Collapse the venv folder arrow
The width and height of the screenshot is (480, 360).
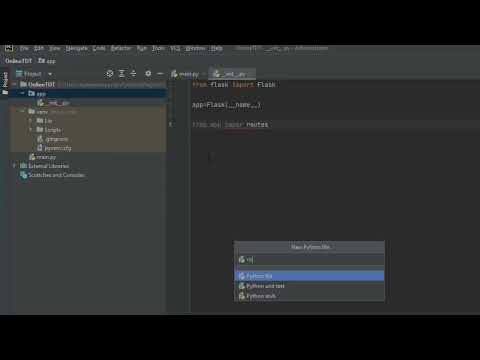pos(23,111)
